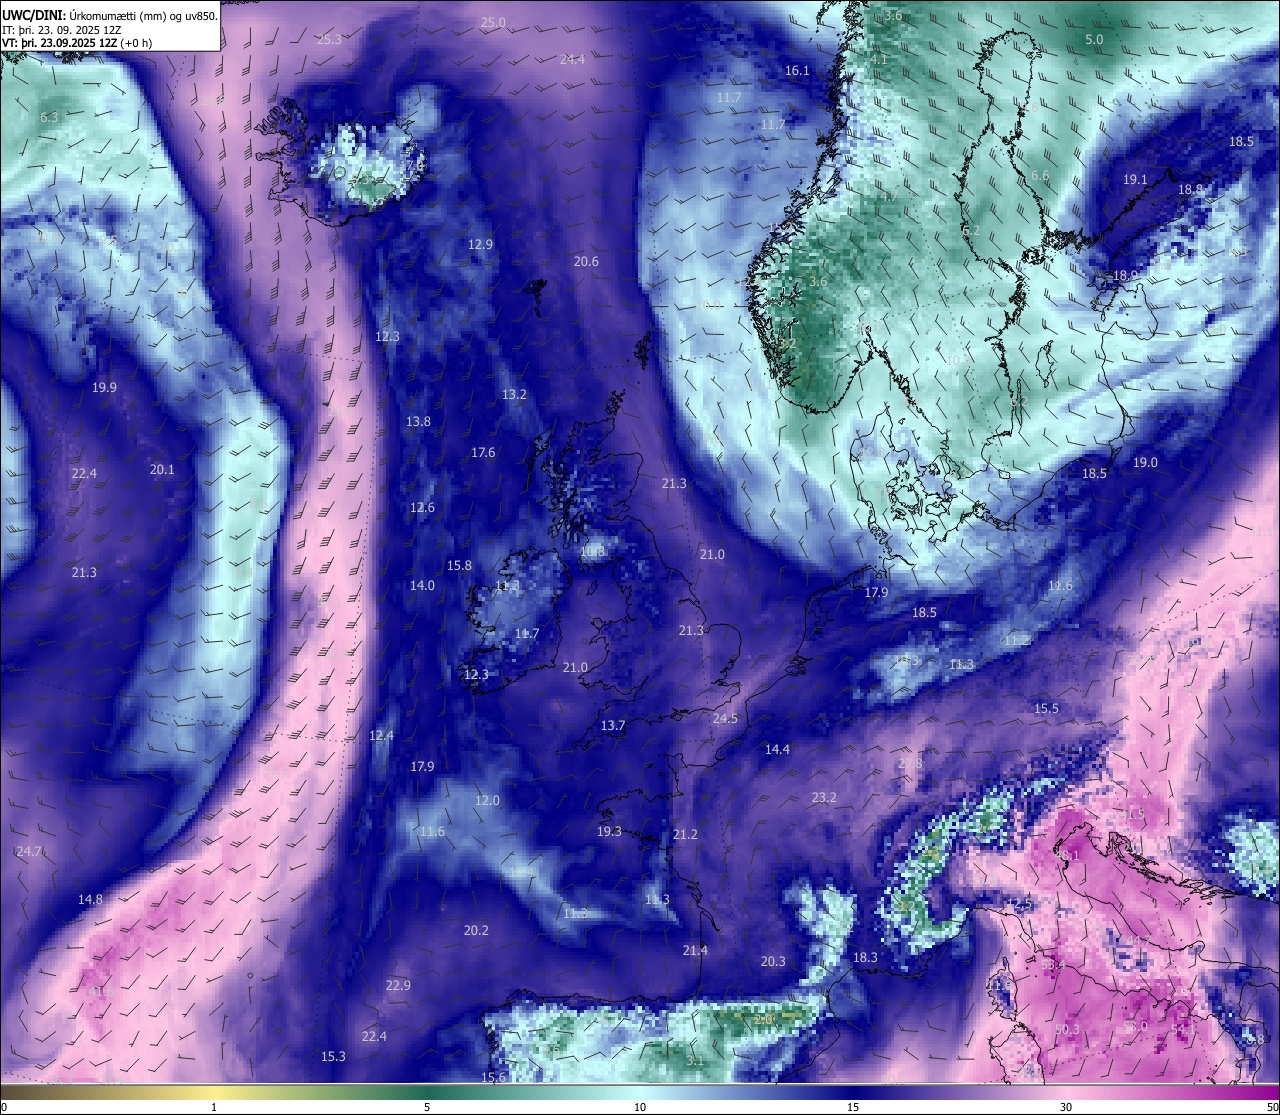The image size is (1280, 1115).
Task: Click the 14.8 value label
Action: point(90,899)
